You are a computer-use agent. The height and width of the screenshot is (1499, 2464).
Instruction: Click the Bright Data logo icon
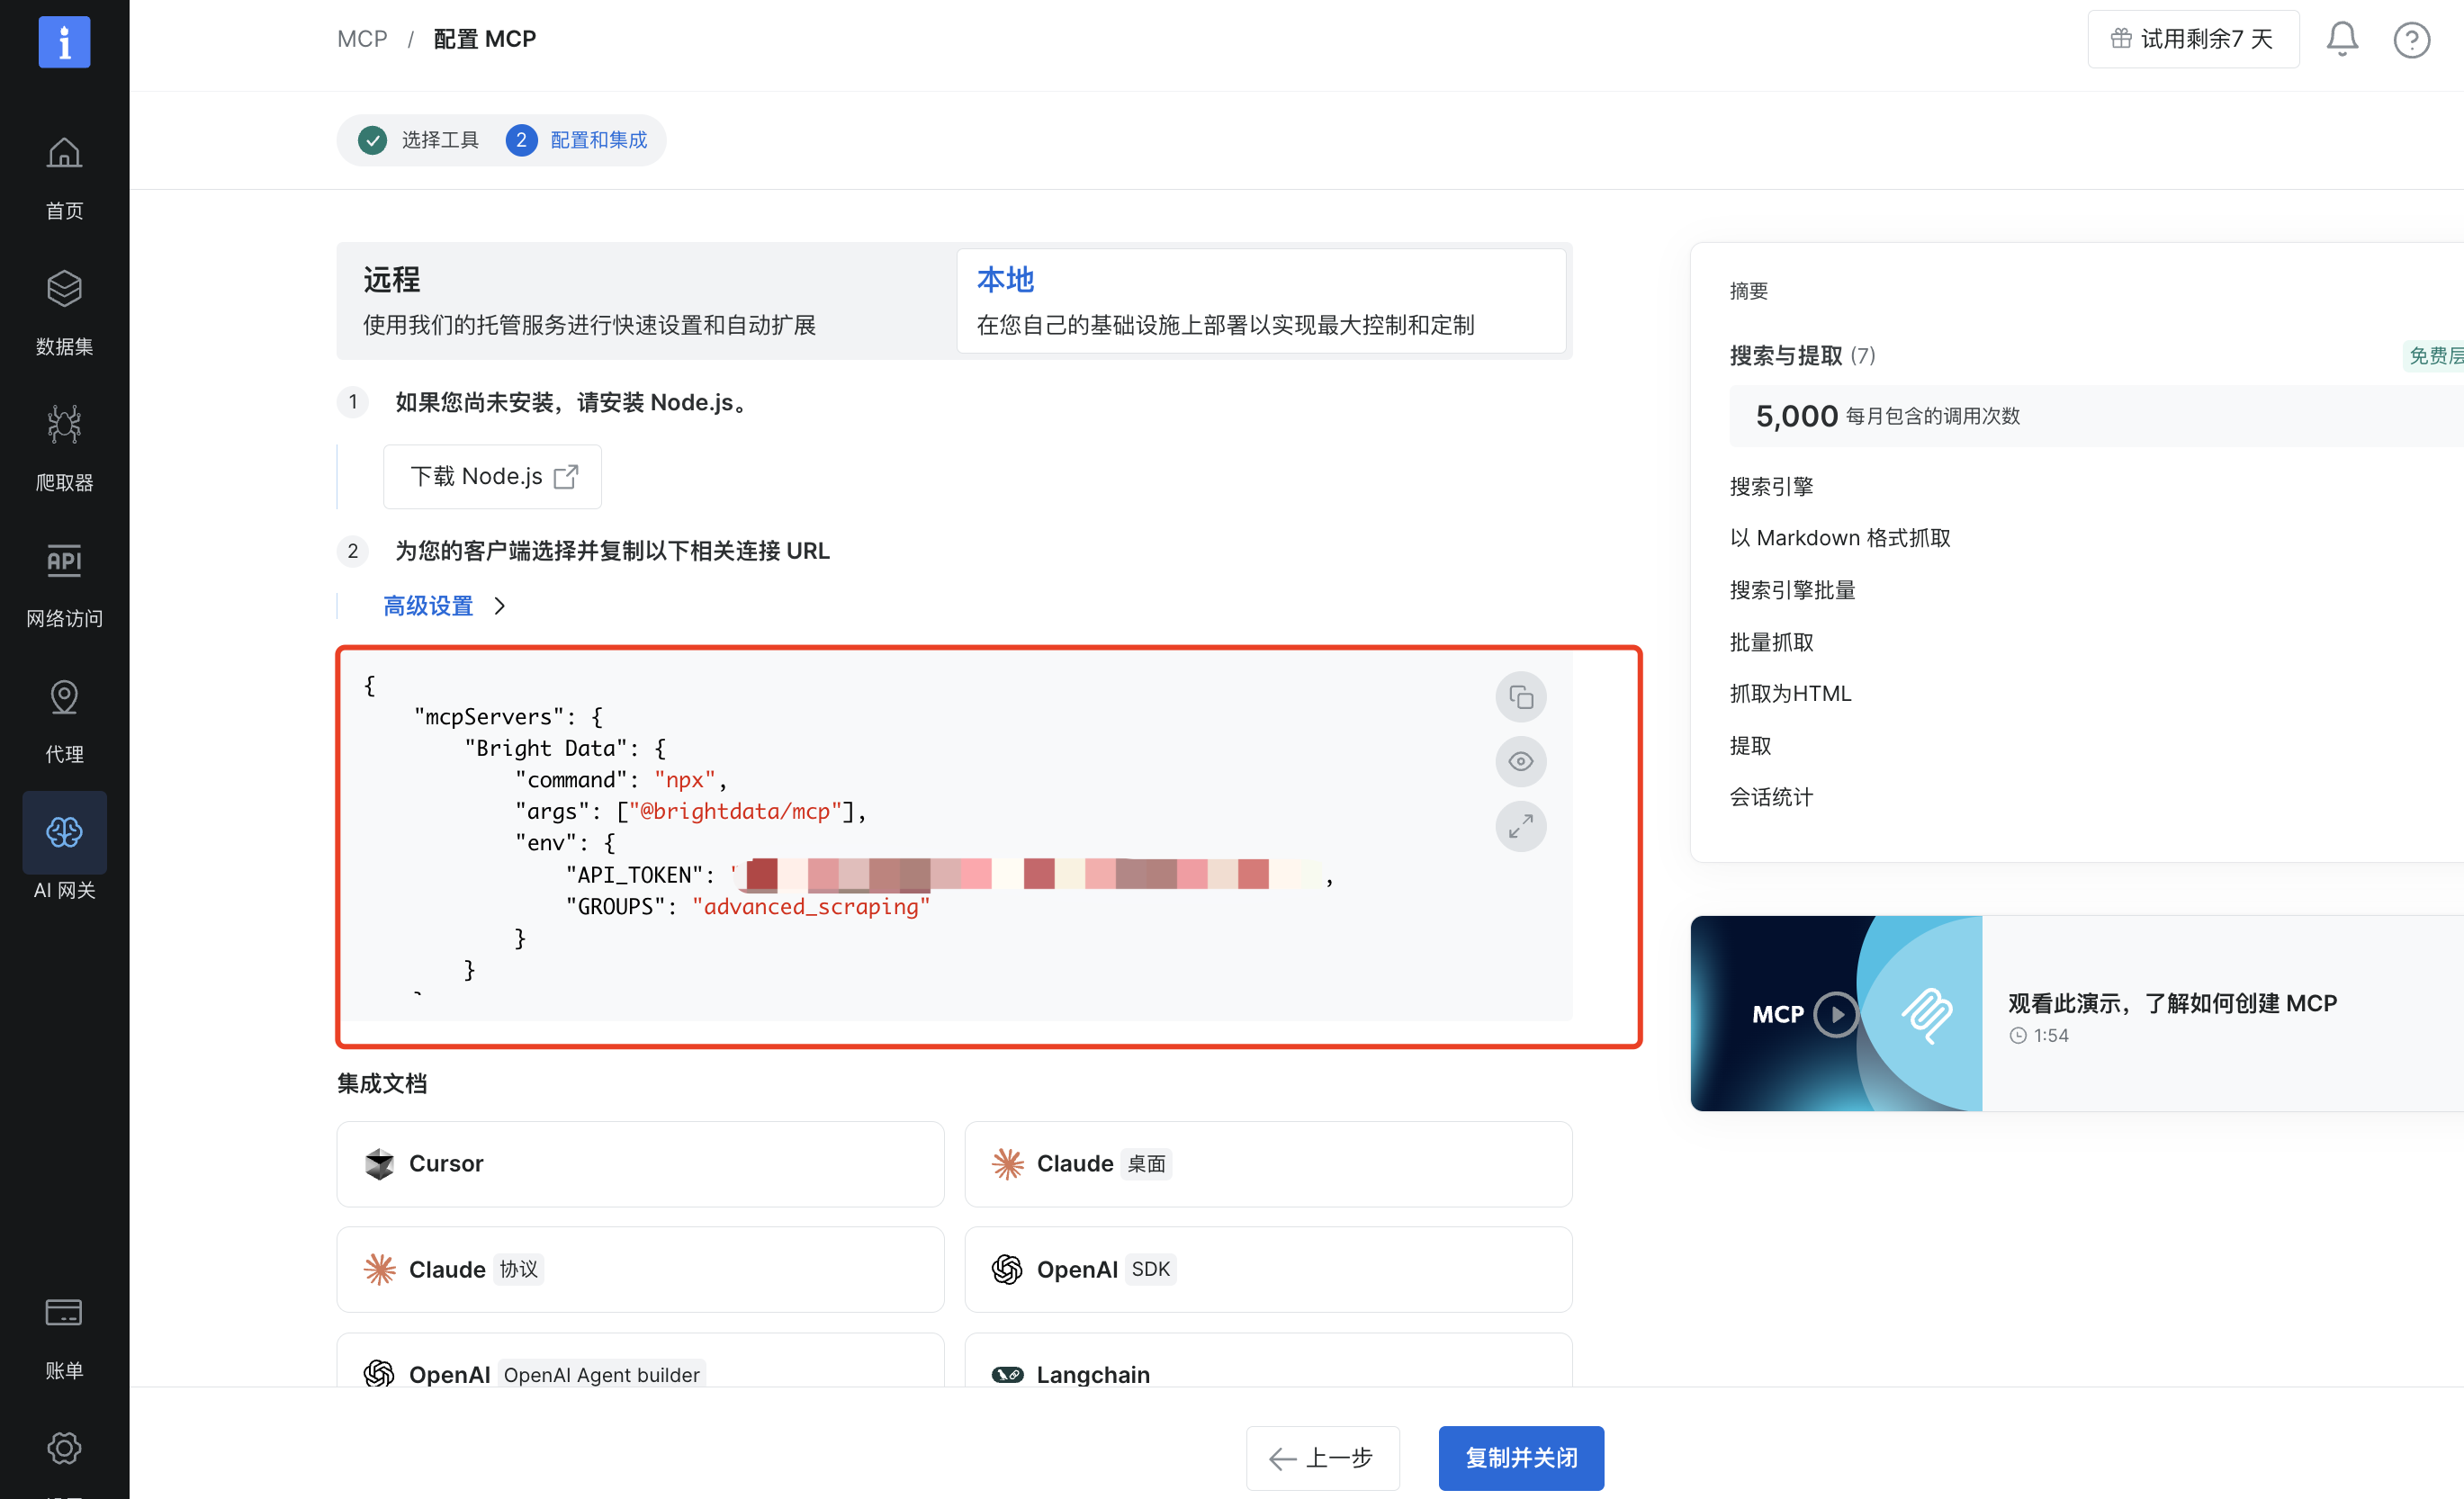click(x=64, y=42)
